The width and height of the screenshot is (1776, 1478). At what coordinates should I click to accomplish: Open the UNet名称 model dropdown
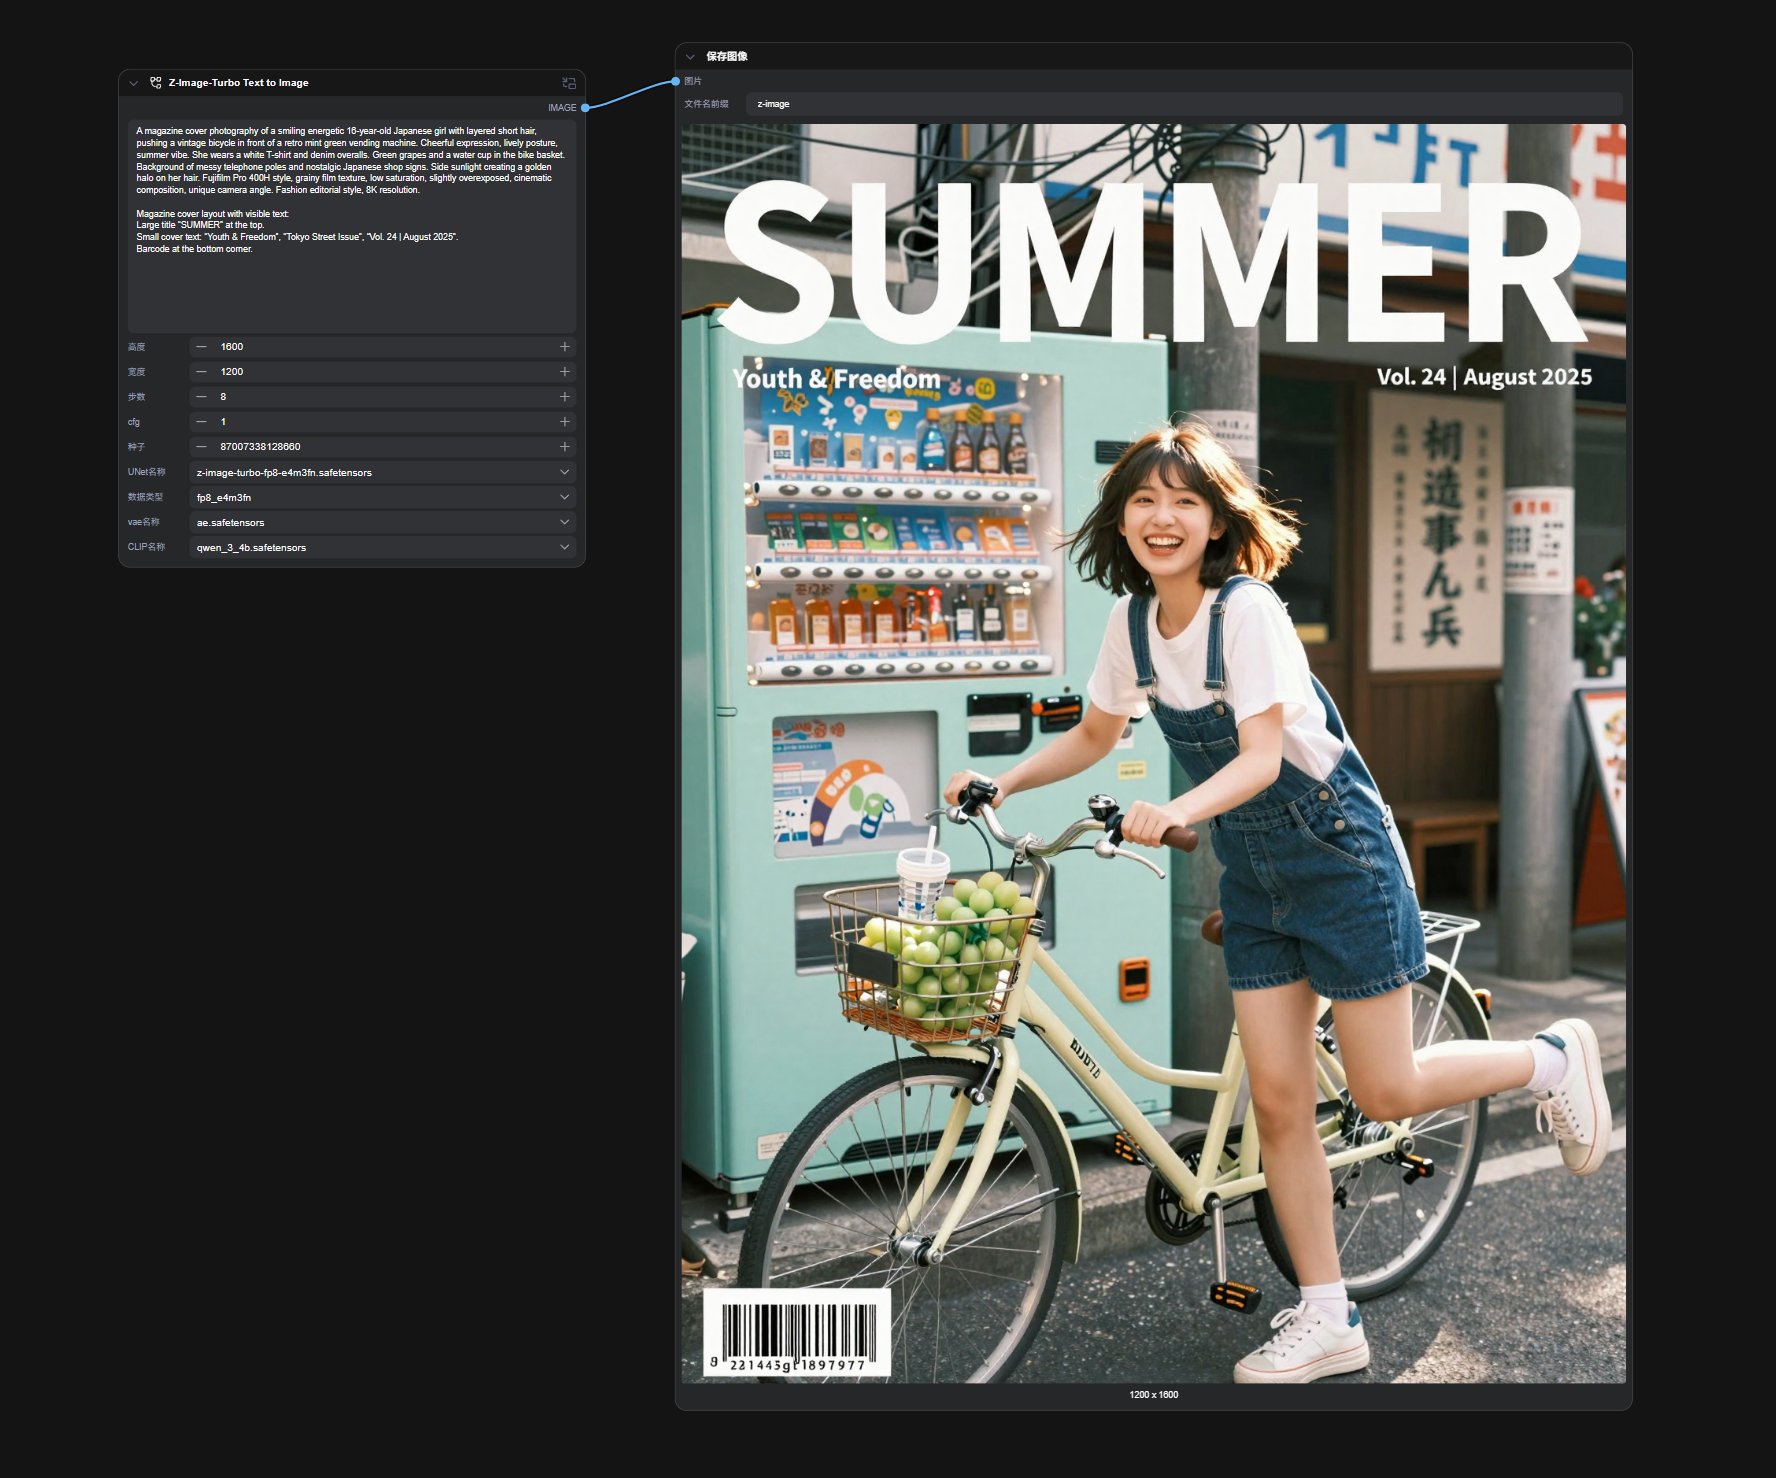[x=382, y=472]
